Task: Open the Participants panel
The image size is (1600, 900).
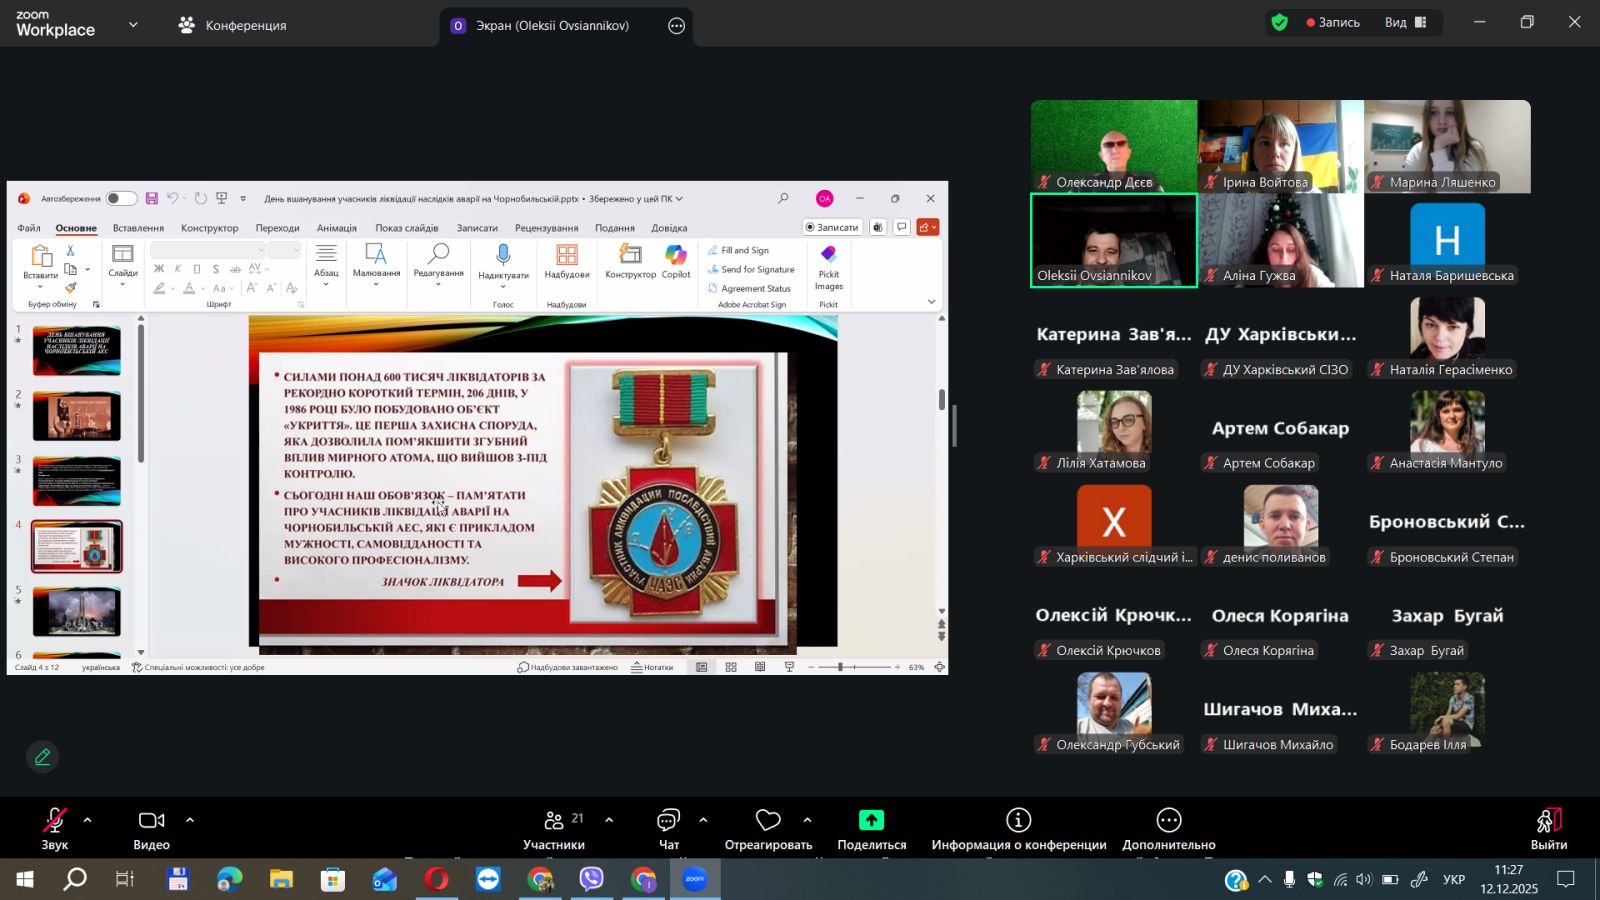Action: pos(554,821)
